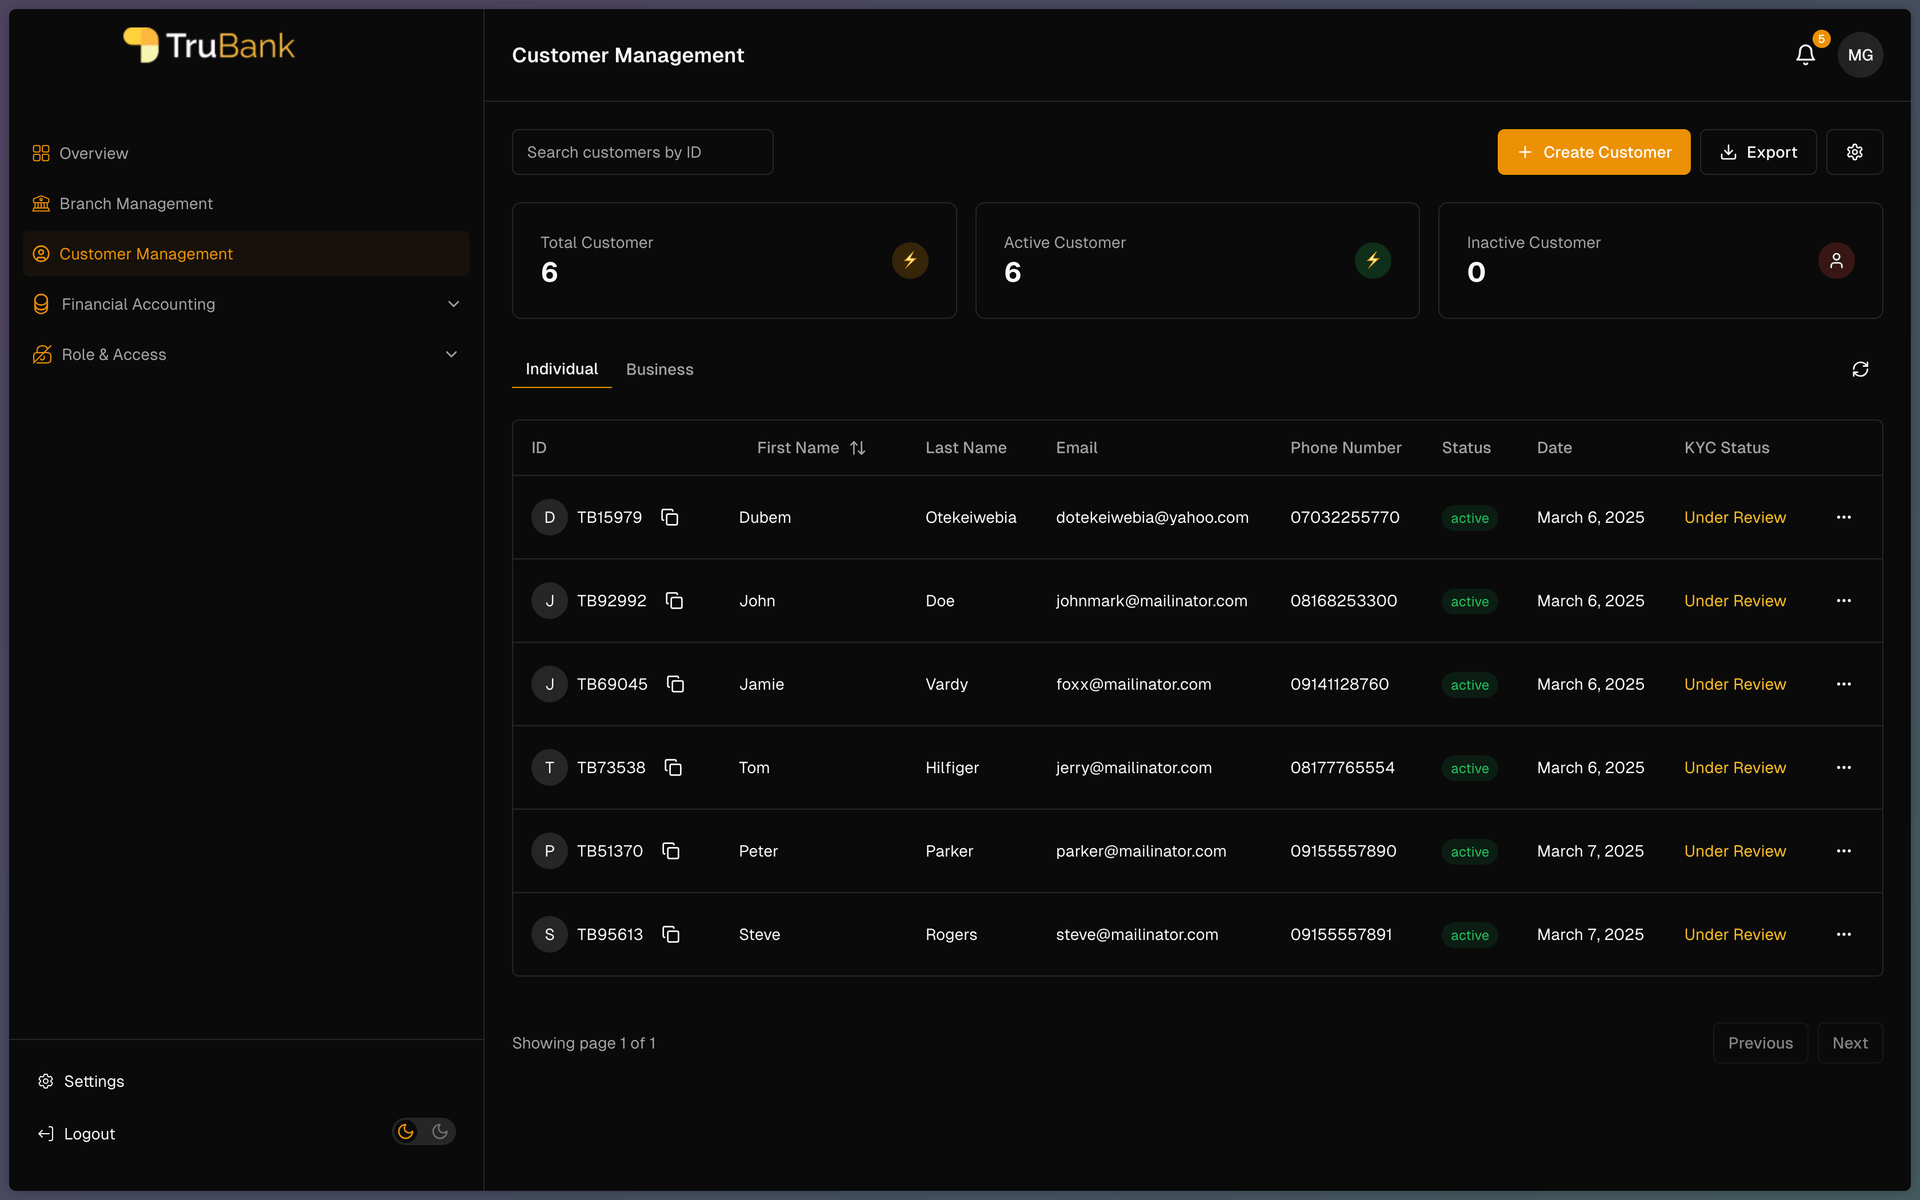Viewport: 1920px width, 1200px height.
Task: Switch to the Business tab
Action: [x=659, y=369]
